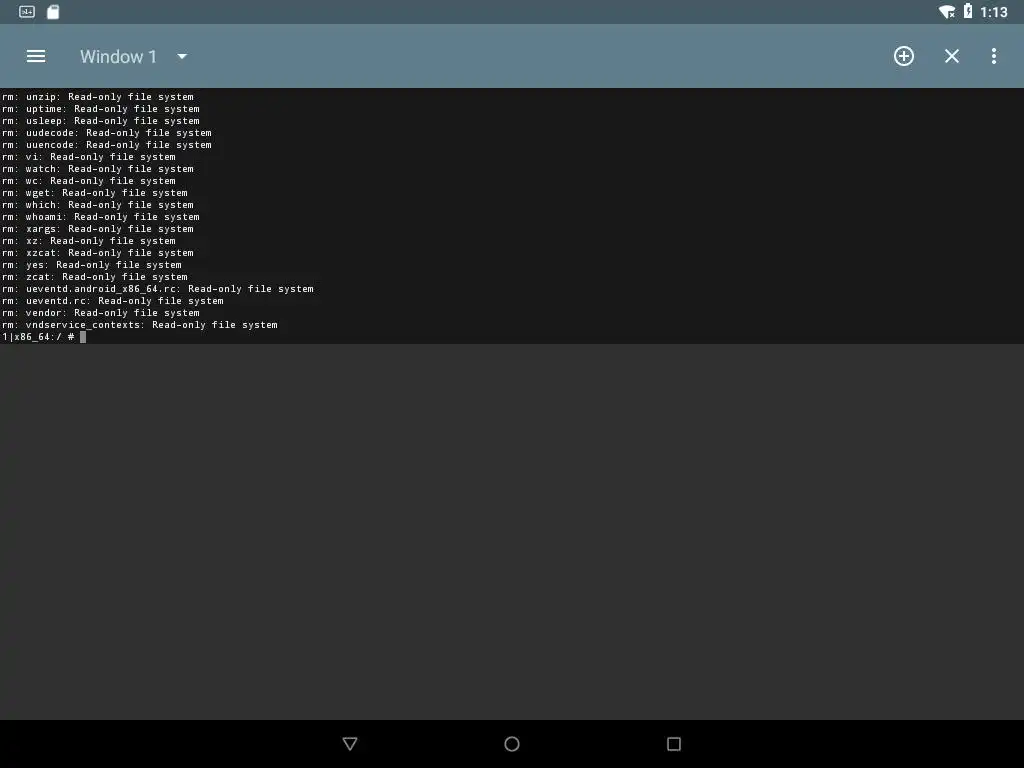Click the rm ueventd.rc error line
Image resolution: width=1024 pixels, height=768 pixels.
(113, 300)
